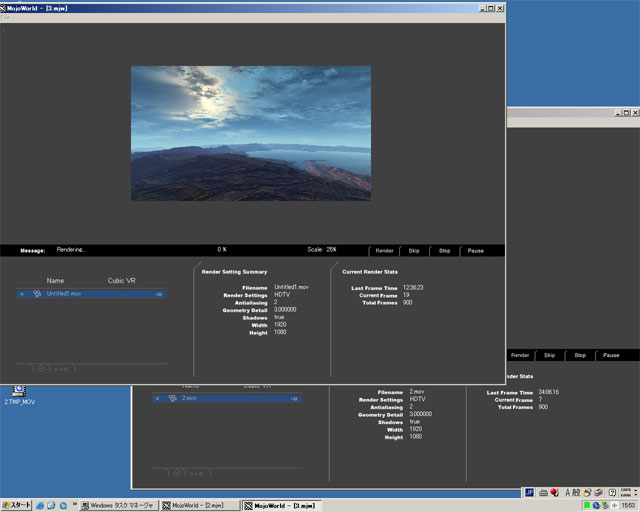Click the green square tray icon
640x512 pixels.
pyautogui.click(x=587, y=505)
